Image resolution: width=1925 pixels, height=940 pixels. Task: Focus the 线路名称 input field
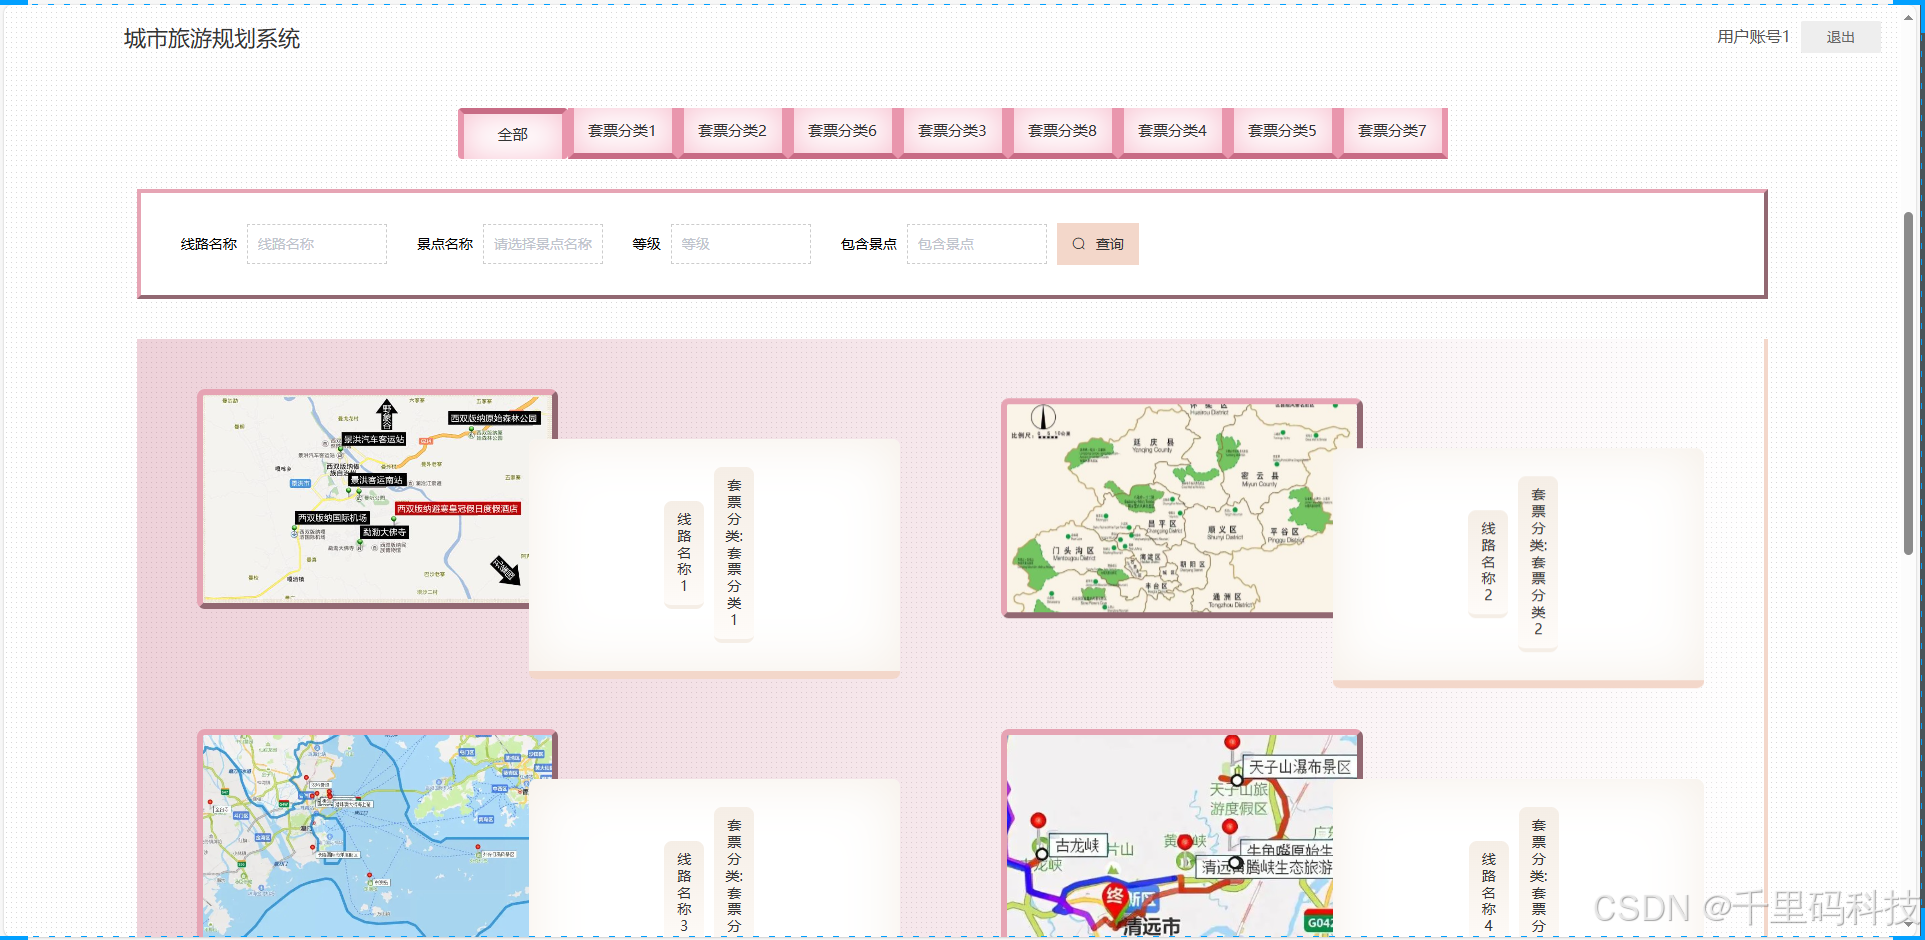[317, 244]
